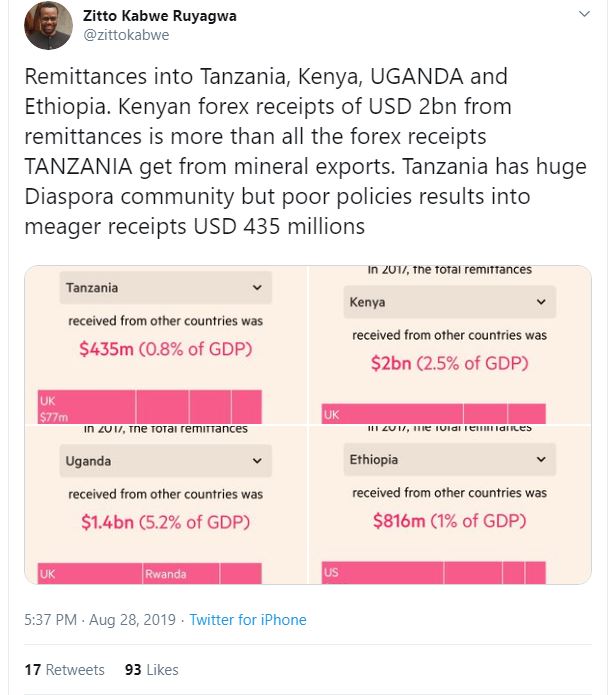Select the Rwanda bar in Uganda chart
This screenshot has width=616, height=695.
tap(181, 574)
